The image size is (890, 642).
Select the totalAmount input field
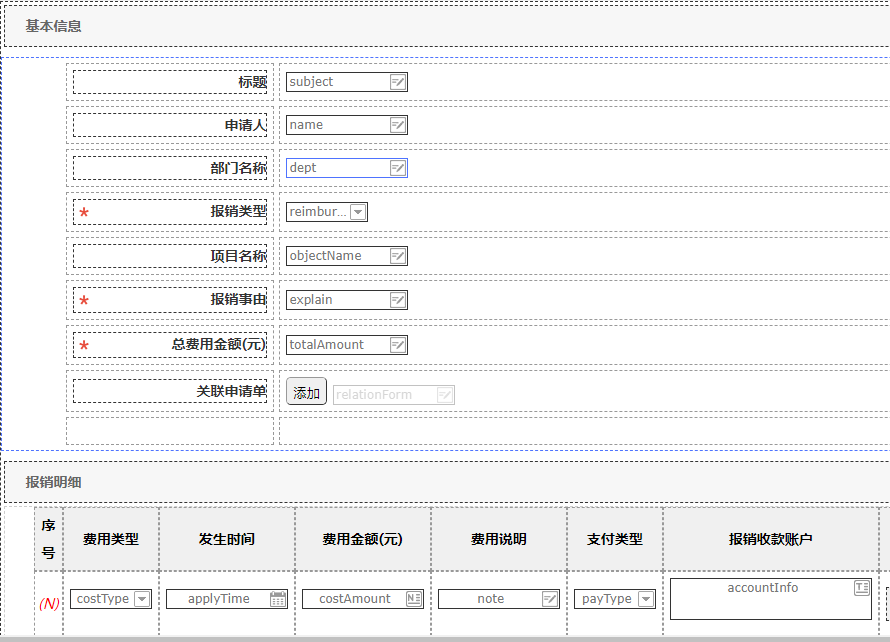(347, 345)
